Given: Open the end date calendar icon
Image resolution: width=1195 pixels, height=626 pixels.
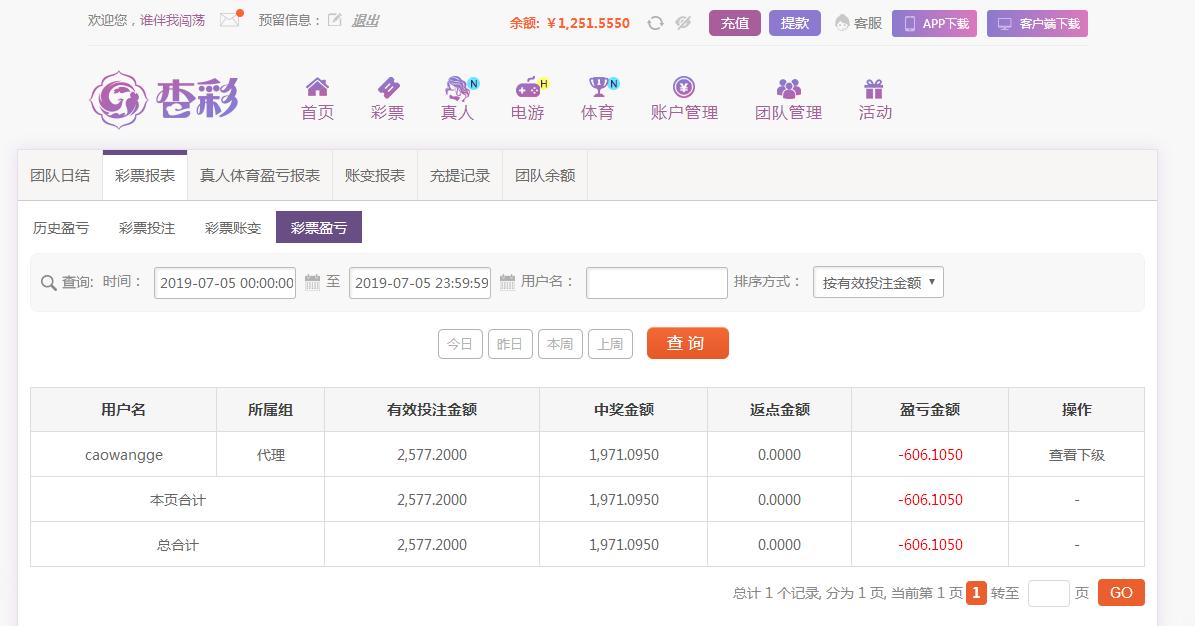Looking at the screenshot, I should point(507,282).
